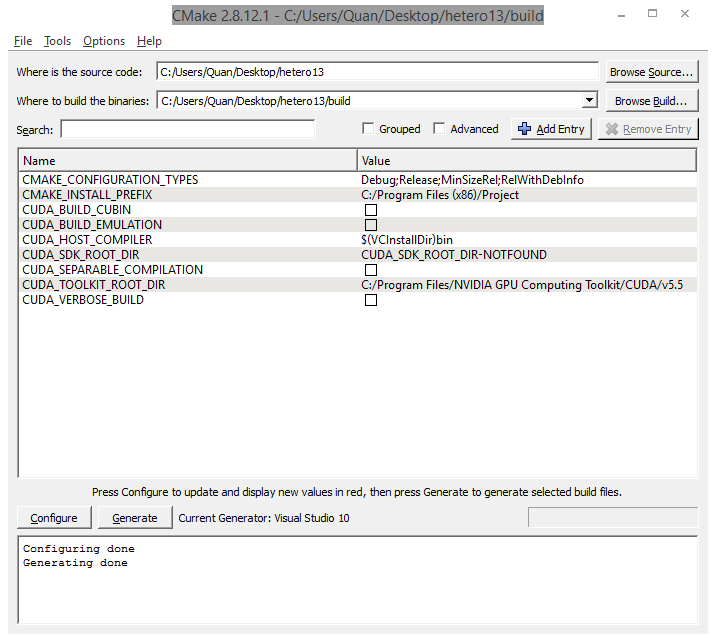716x642 pixels.
Task: Click the Browse Build button
Action: click(x=651, y=101)
